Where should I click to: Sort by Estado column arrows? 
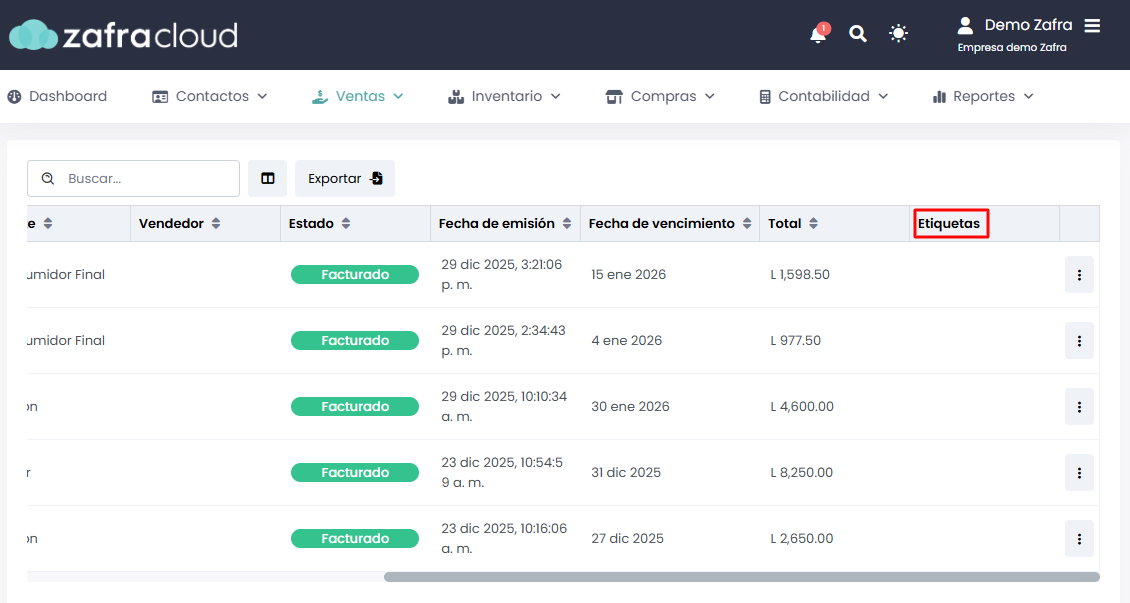(x=346, y=223)
